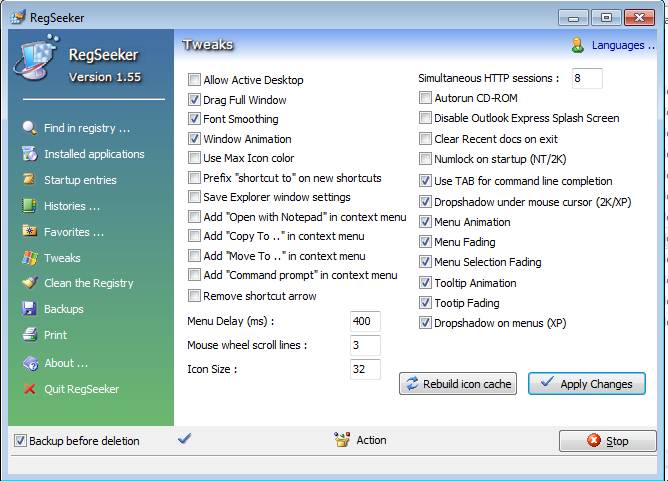This screenshot has width=668, height=481.
Task: Click the Menu Delay (ms) field
Action: [365, 321]
